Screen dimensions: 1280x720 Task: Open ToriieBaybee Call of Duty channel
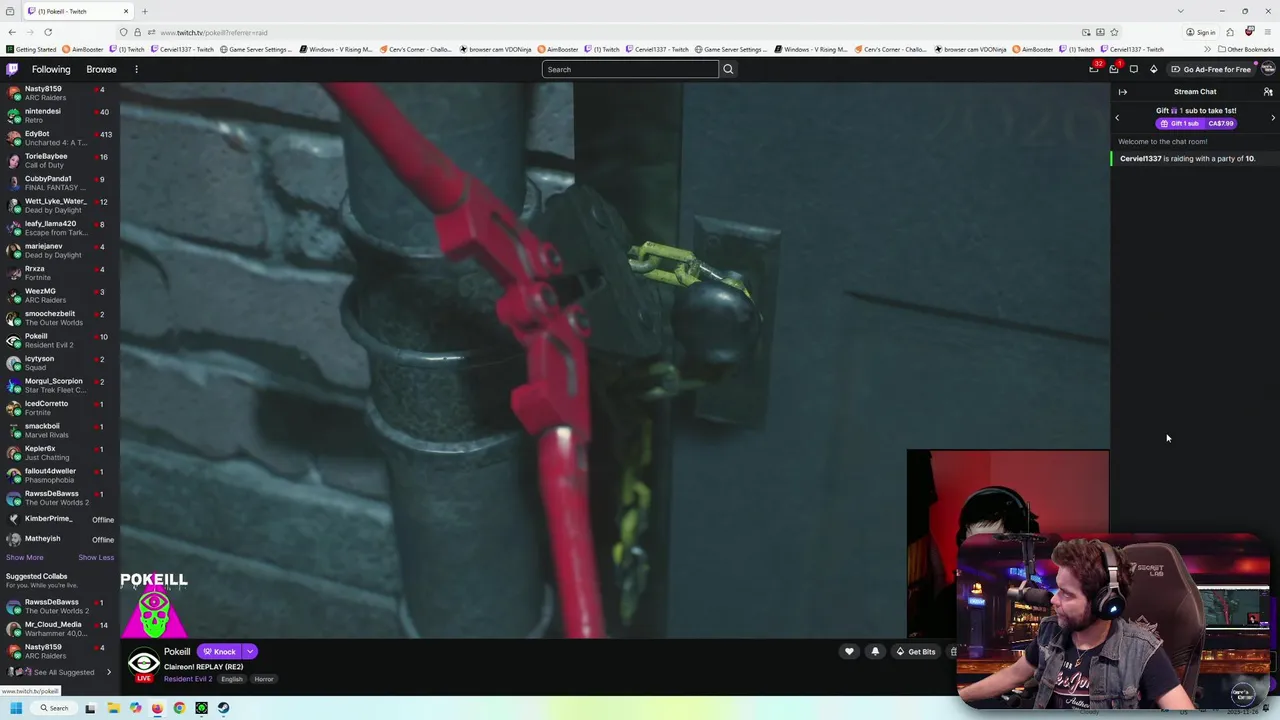coord(60,160)
